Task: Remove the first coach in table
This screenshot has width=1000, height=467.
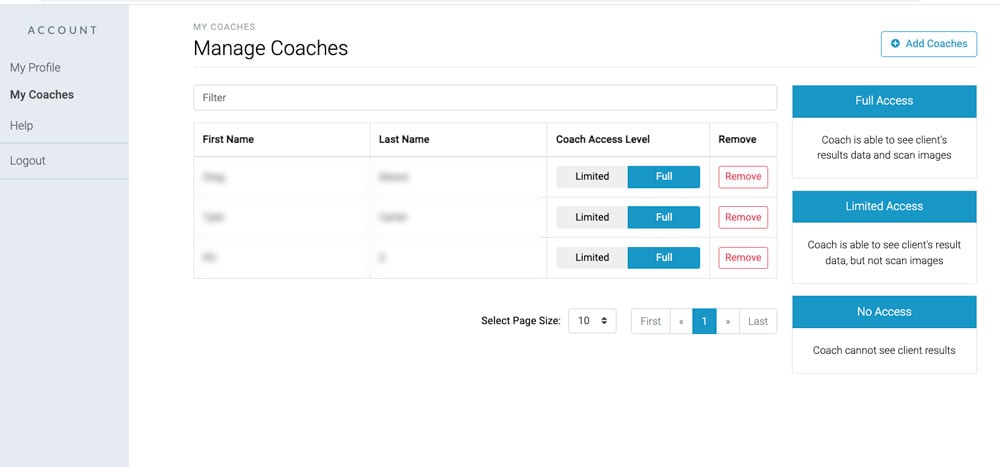Action: tap(743, 177)
